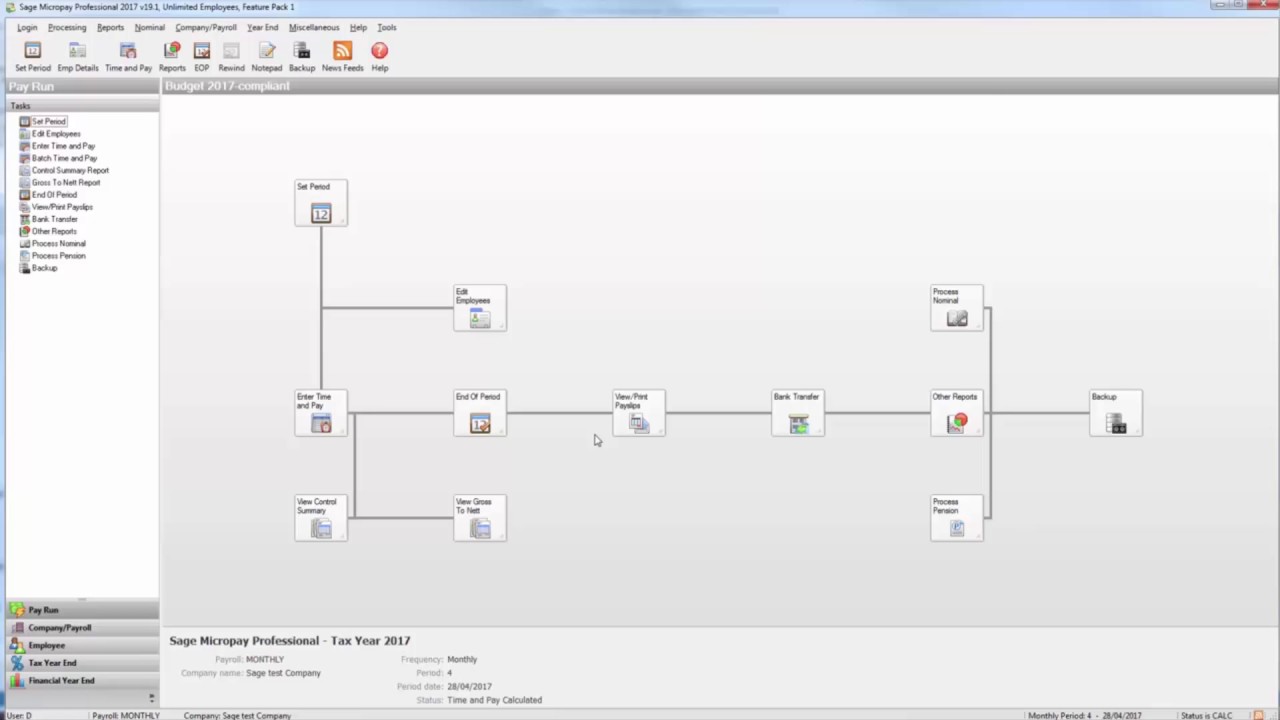Open the View/Print Payslips flowchart icon

coord(639,413)
